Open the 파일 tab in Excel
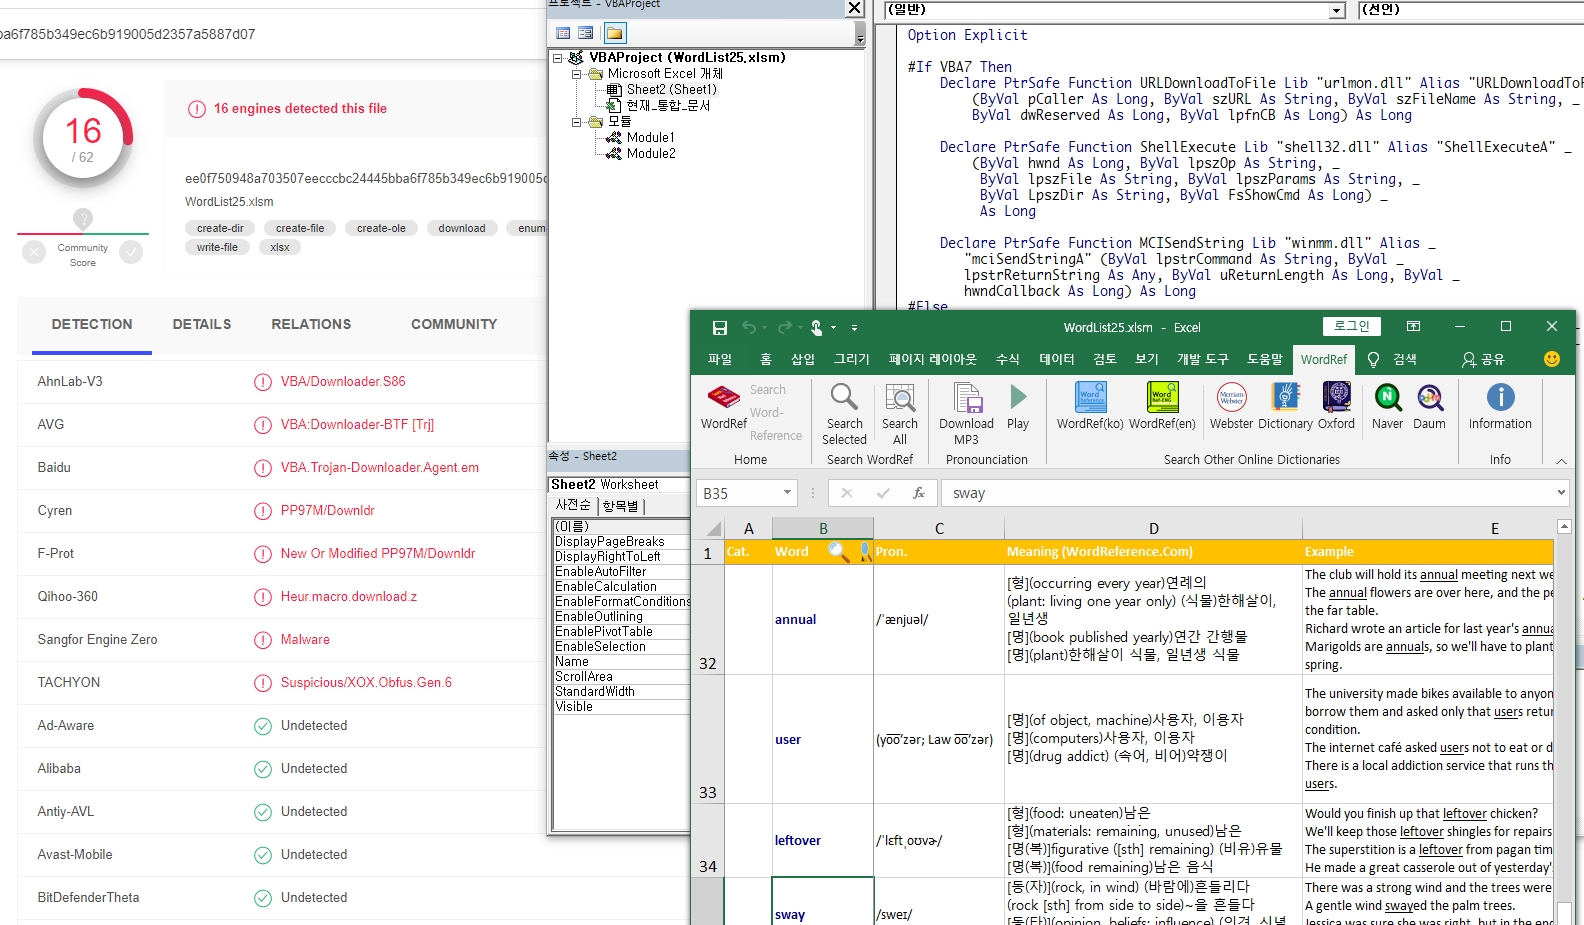 pos(720,359)
